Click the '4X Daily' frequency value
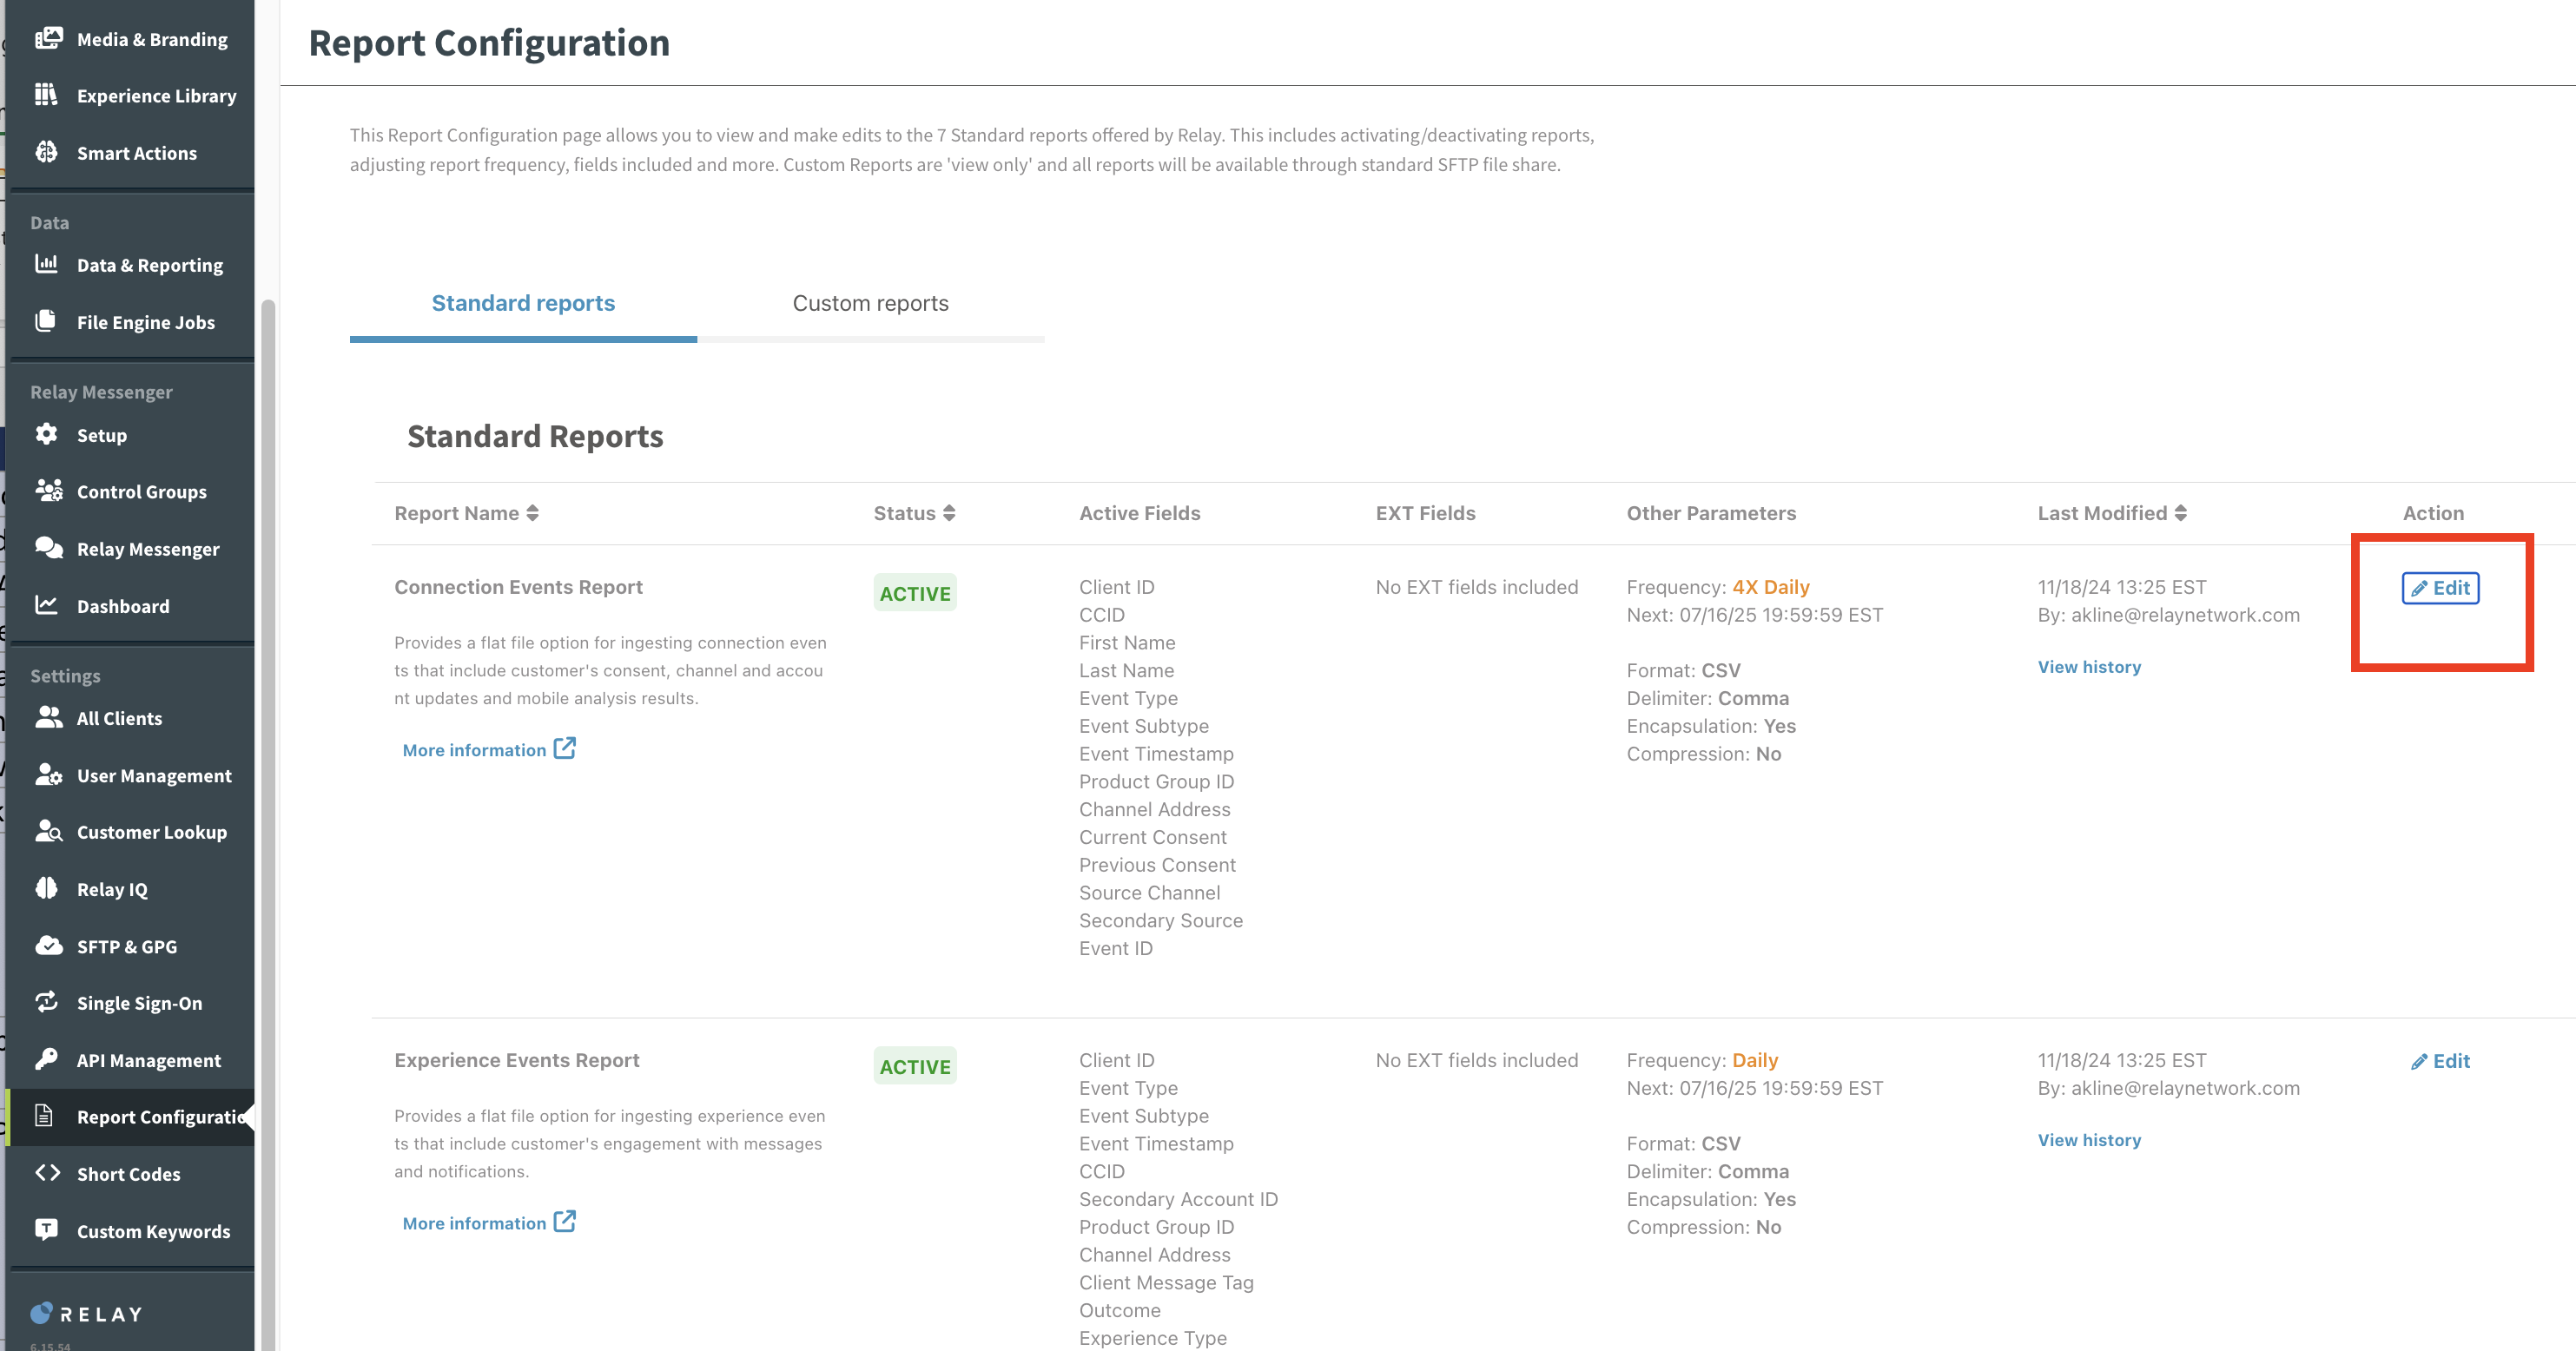Viewport: 2576px width, 1351px height. [x=1771, y=587]
